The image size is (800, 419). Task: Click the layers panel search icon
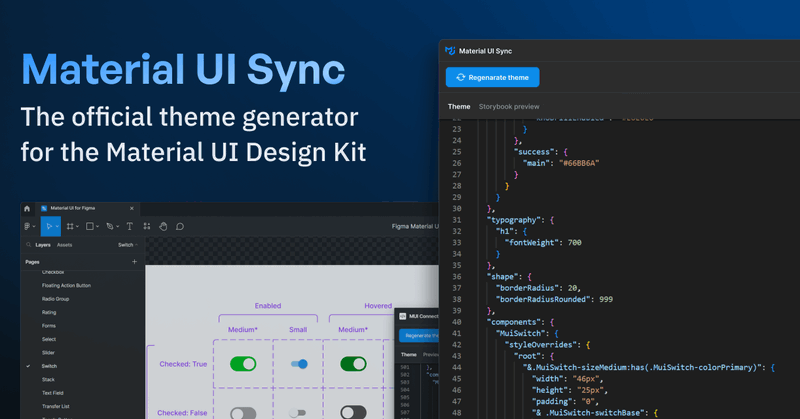pyautogui.click(x=29, y=245)
